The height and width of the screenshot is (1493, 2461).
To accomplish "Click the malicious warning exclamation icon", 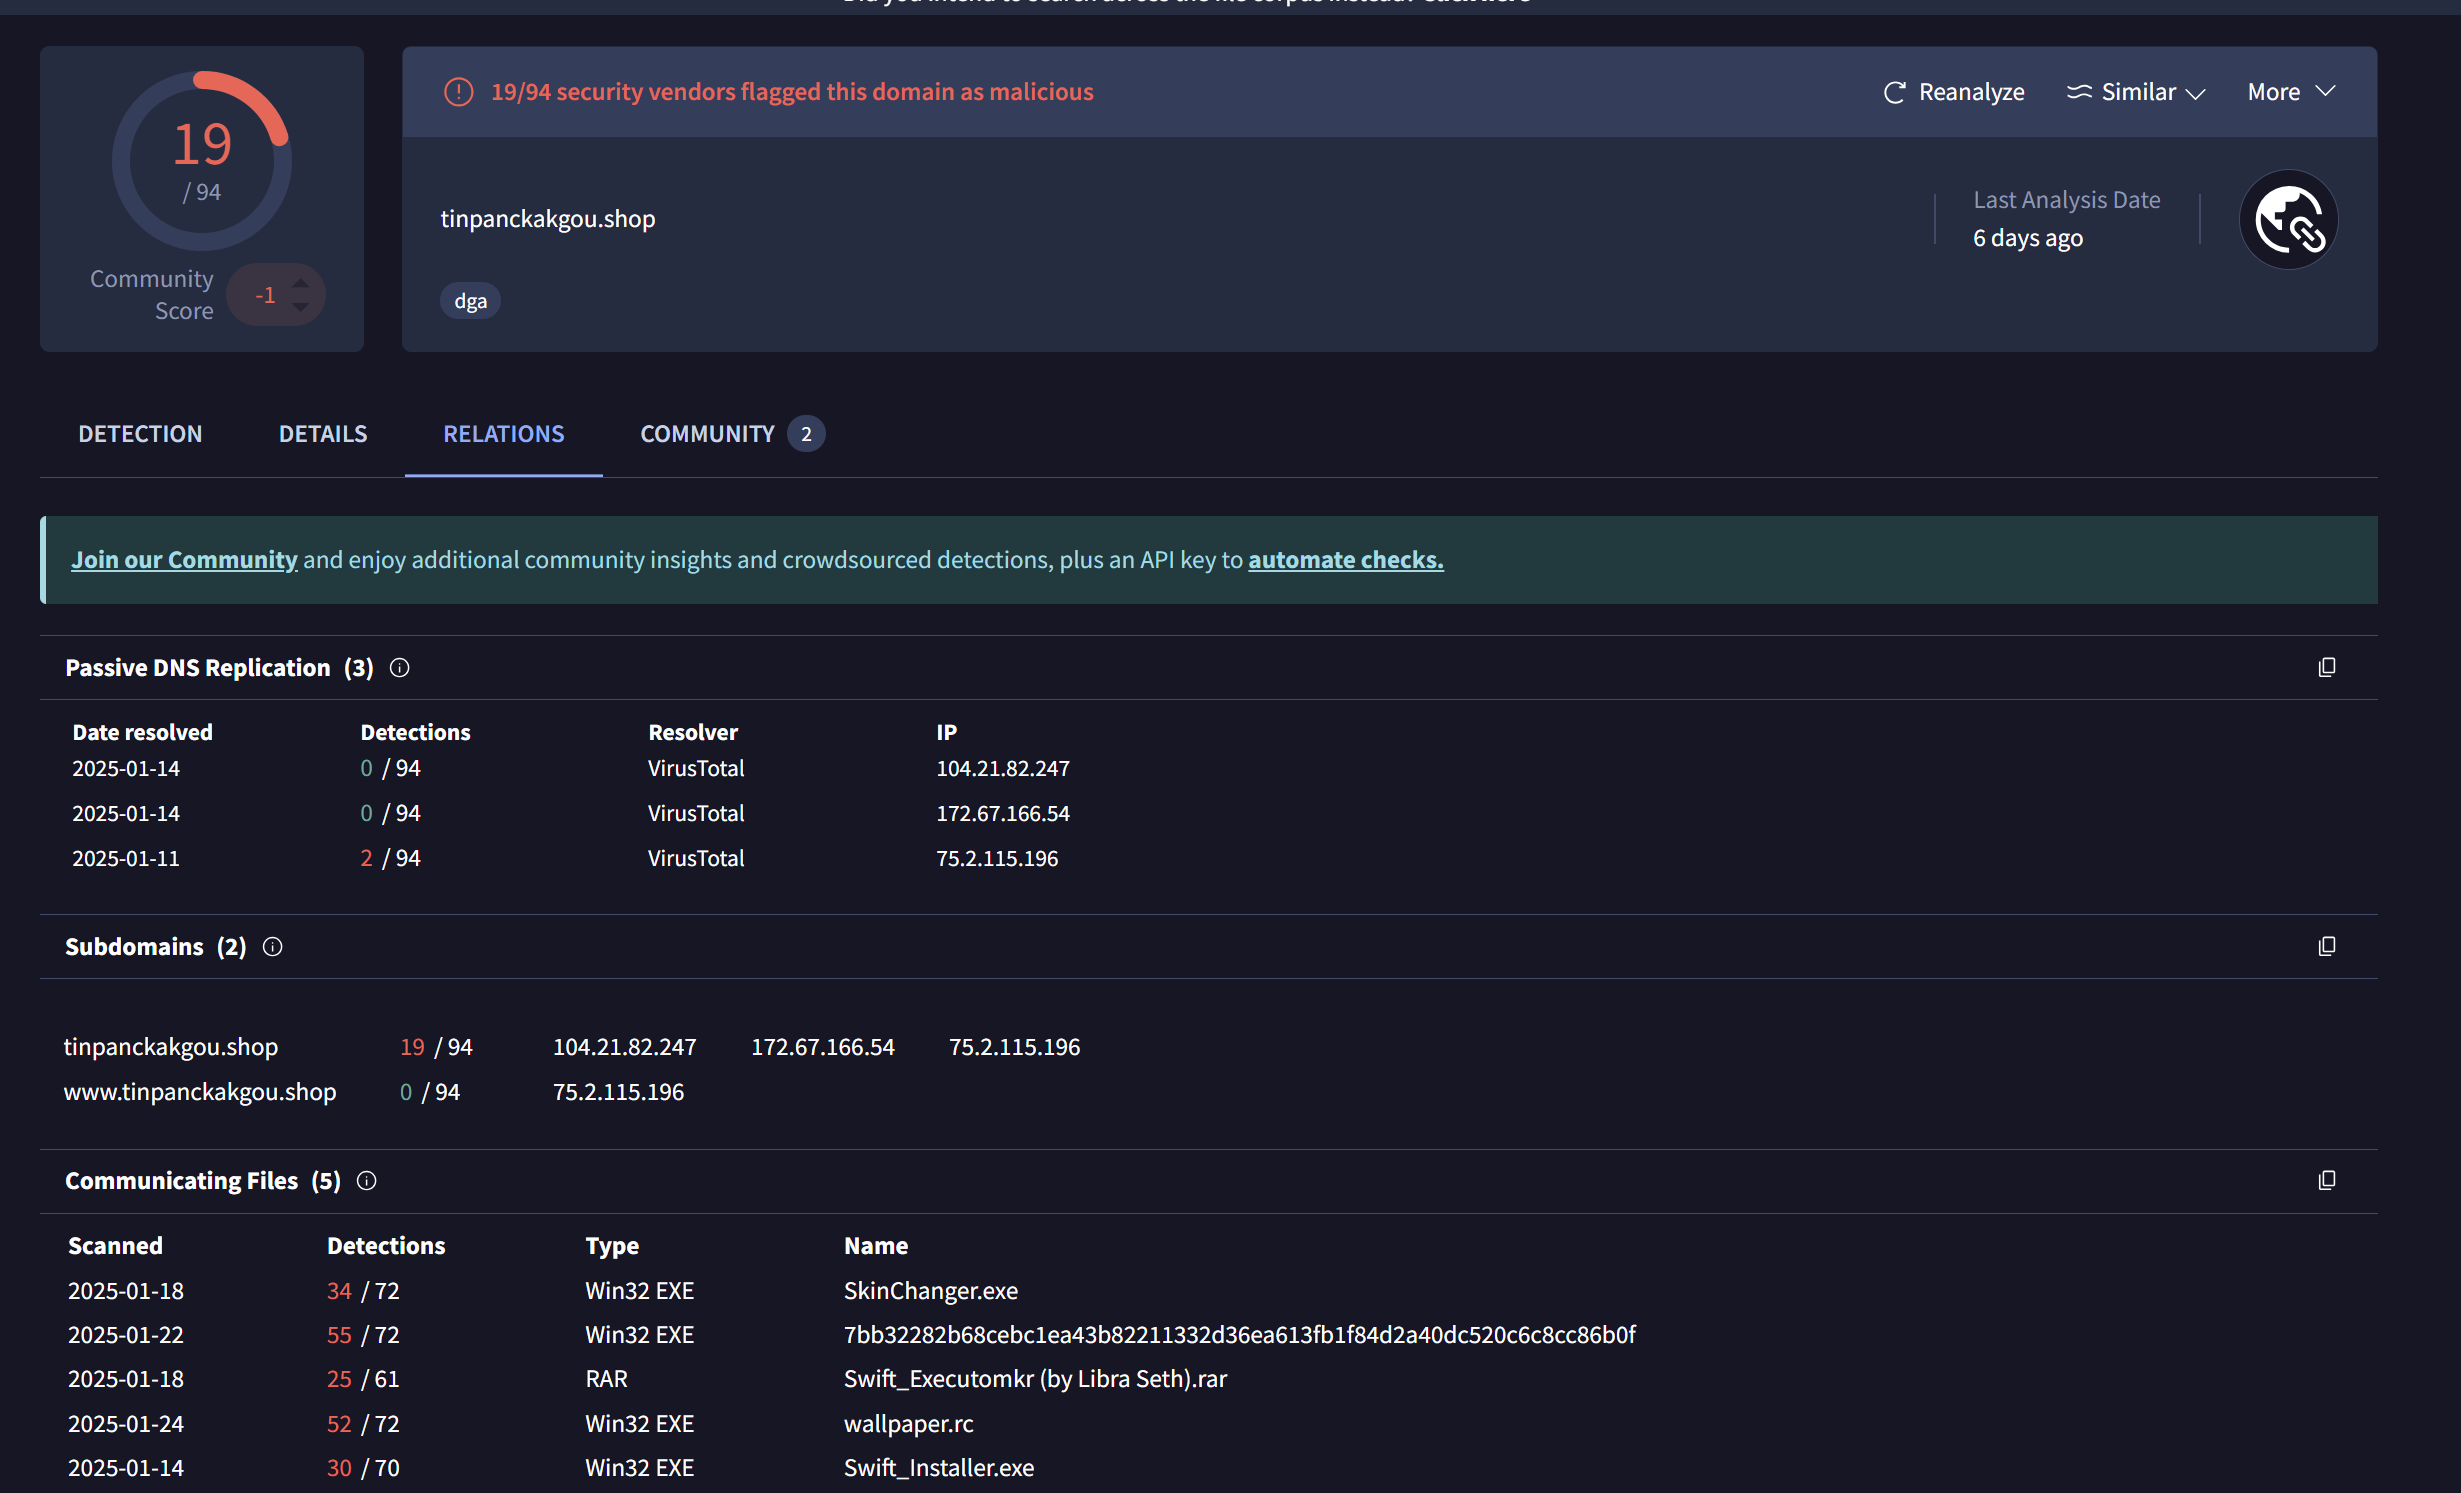I will coord(458,92).
